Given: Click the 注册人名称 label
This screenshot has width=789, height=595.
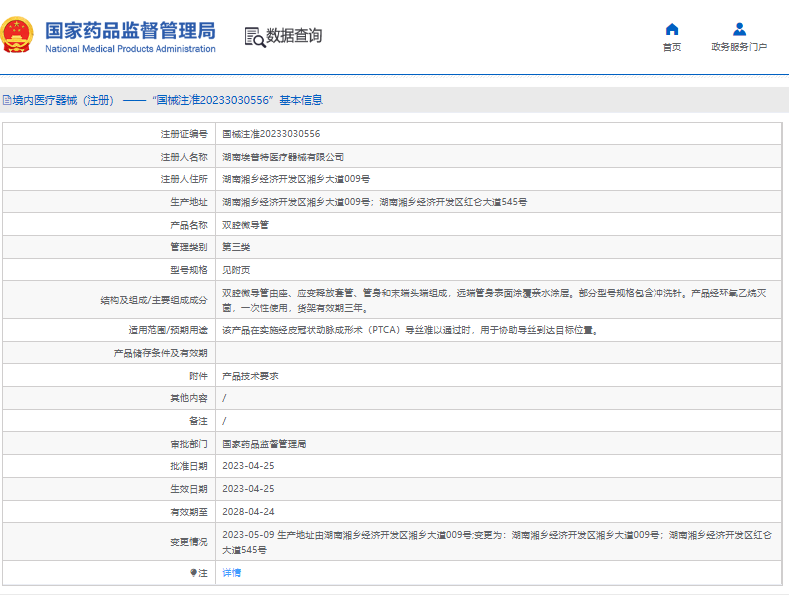Looking at the screenshot, I should [184, 157].
